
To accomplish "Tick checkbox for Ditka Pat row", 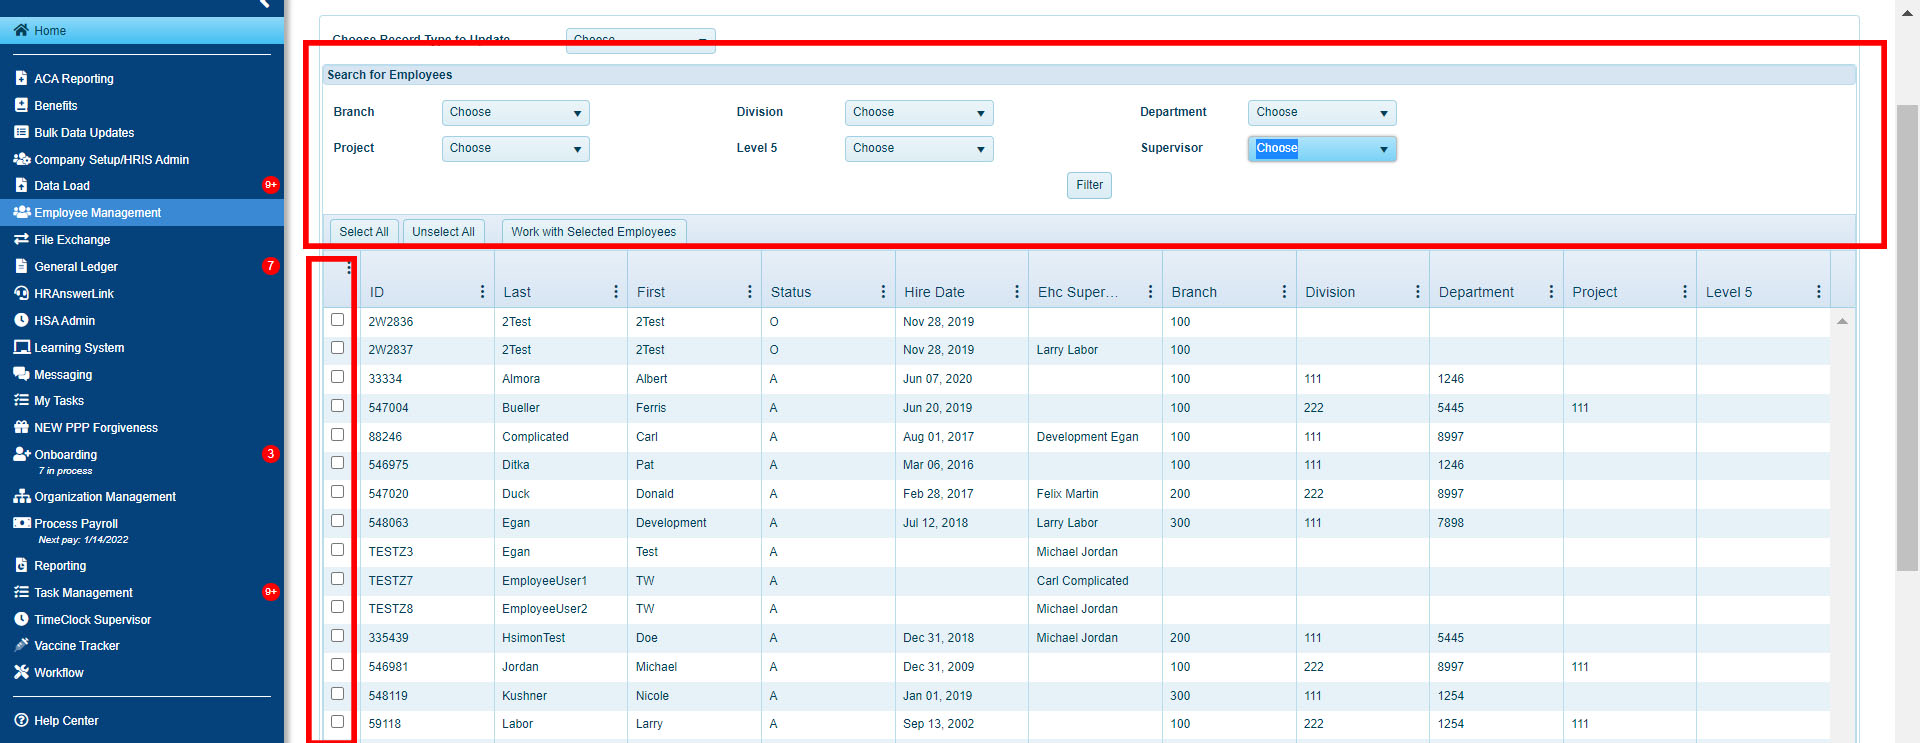I will coord(337,463).
